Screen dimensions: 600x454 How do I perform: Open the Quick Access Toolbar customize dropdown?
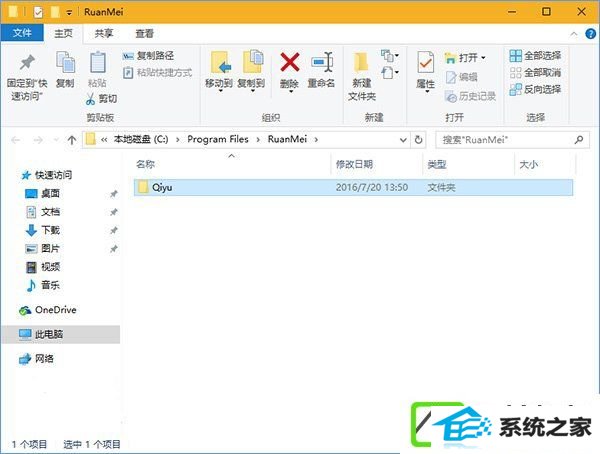coord(69,13)
